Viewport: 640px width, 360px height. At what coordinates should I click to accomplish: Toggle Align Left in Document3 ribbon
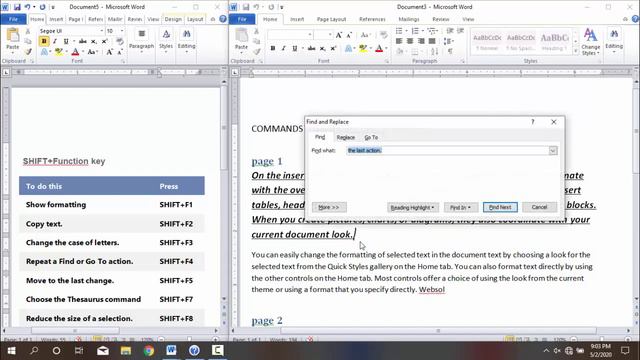coord(399,41)
